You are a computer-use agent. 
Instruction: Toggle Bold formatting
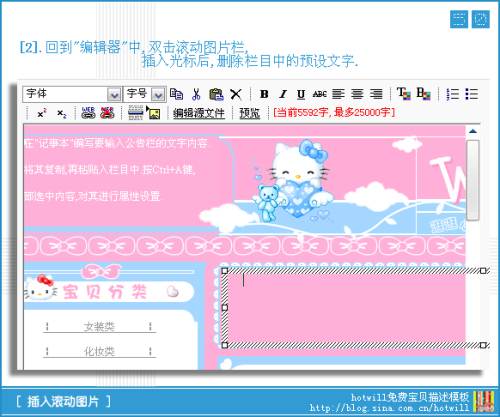click(x=264, y=94)
